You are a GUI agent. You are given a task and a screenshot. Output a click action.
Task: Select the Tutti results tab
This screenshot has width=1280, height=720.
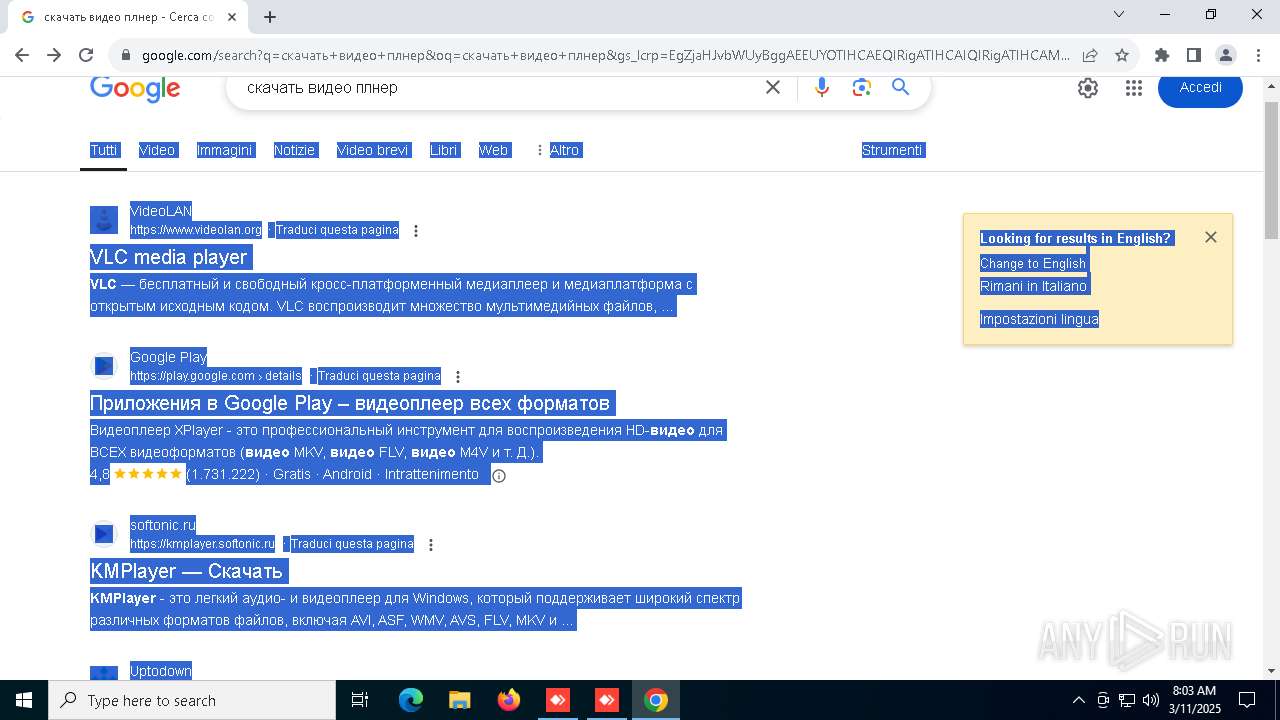click(x=103, y=150)
